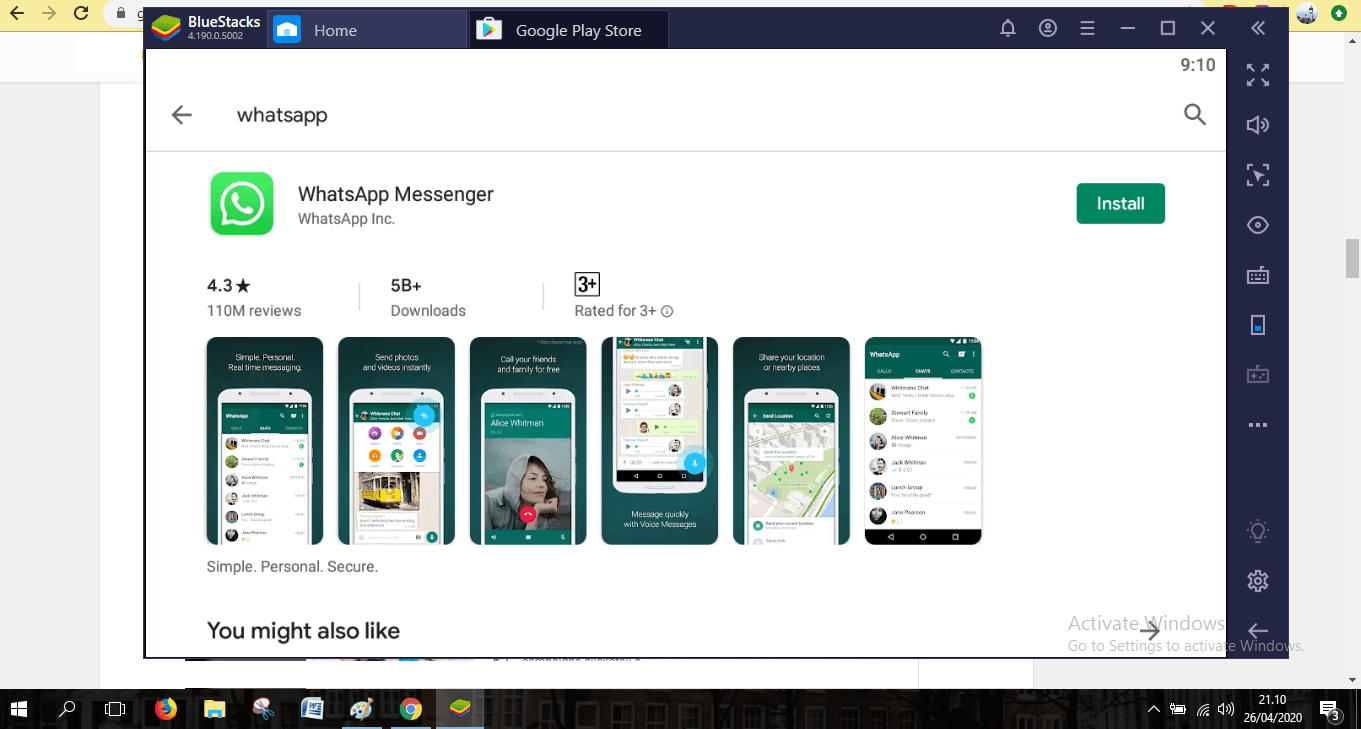Open the Windows Action Center notifications
This screenshot has width=1361, height=729.
pos(1331,712)
